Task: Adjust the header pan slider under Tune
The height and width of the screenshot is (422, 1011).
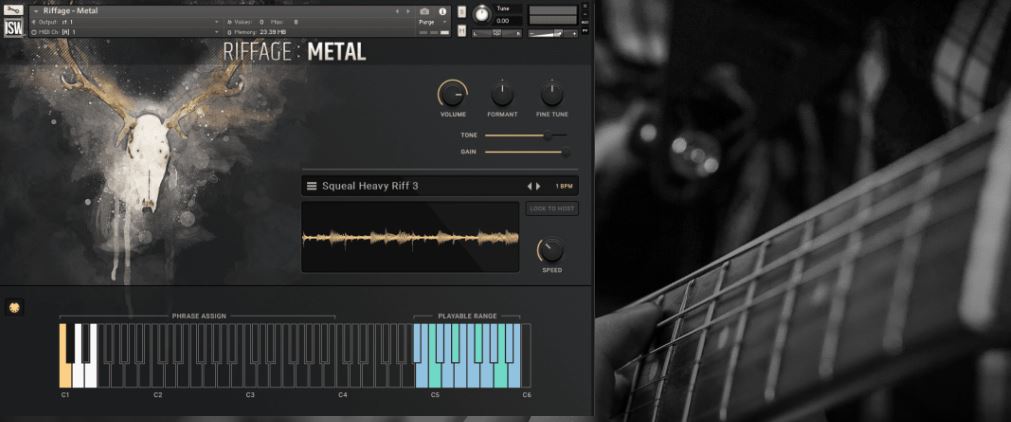Action: (496, 33)
